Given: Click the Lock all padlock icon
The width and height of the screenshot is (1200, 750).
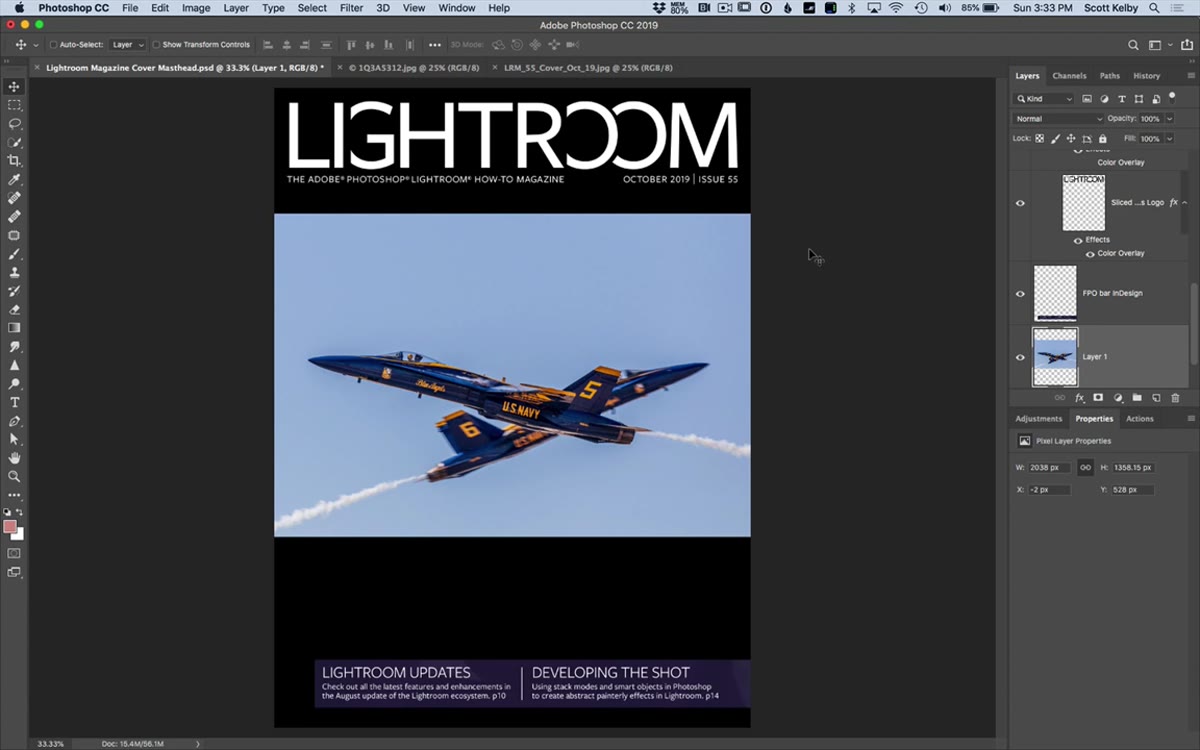Looking at the screenshot, I should click(x=1103, y=139).
